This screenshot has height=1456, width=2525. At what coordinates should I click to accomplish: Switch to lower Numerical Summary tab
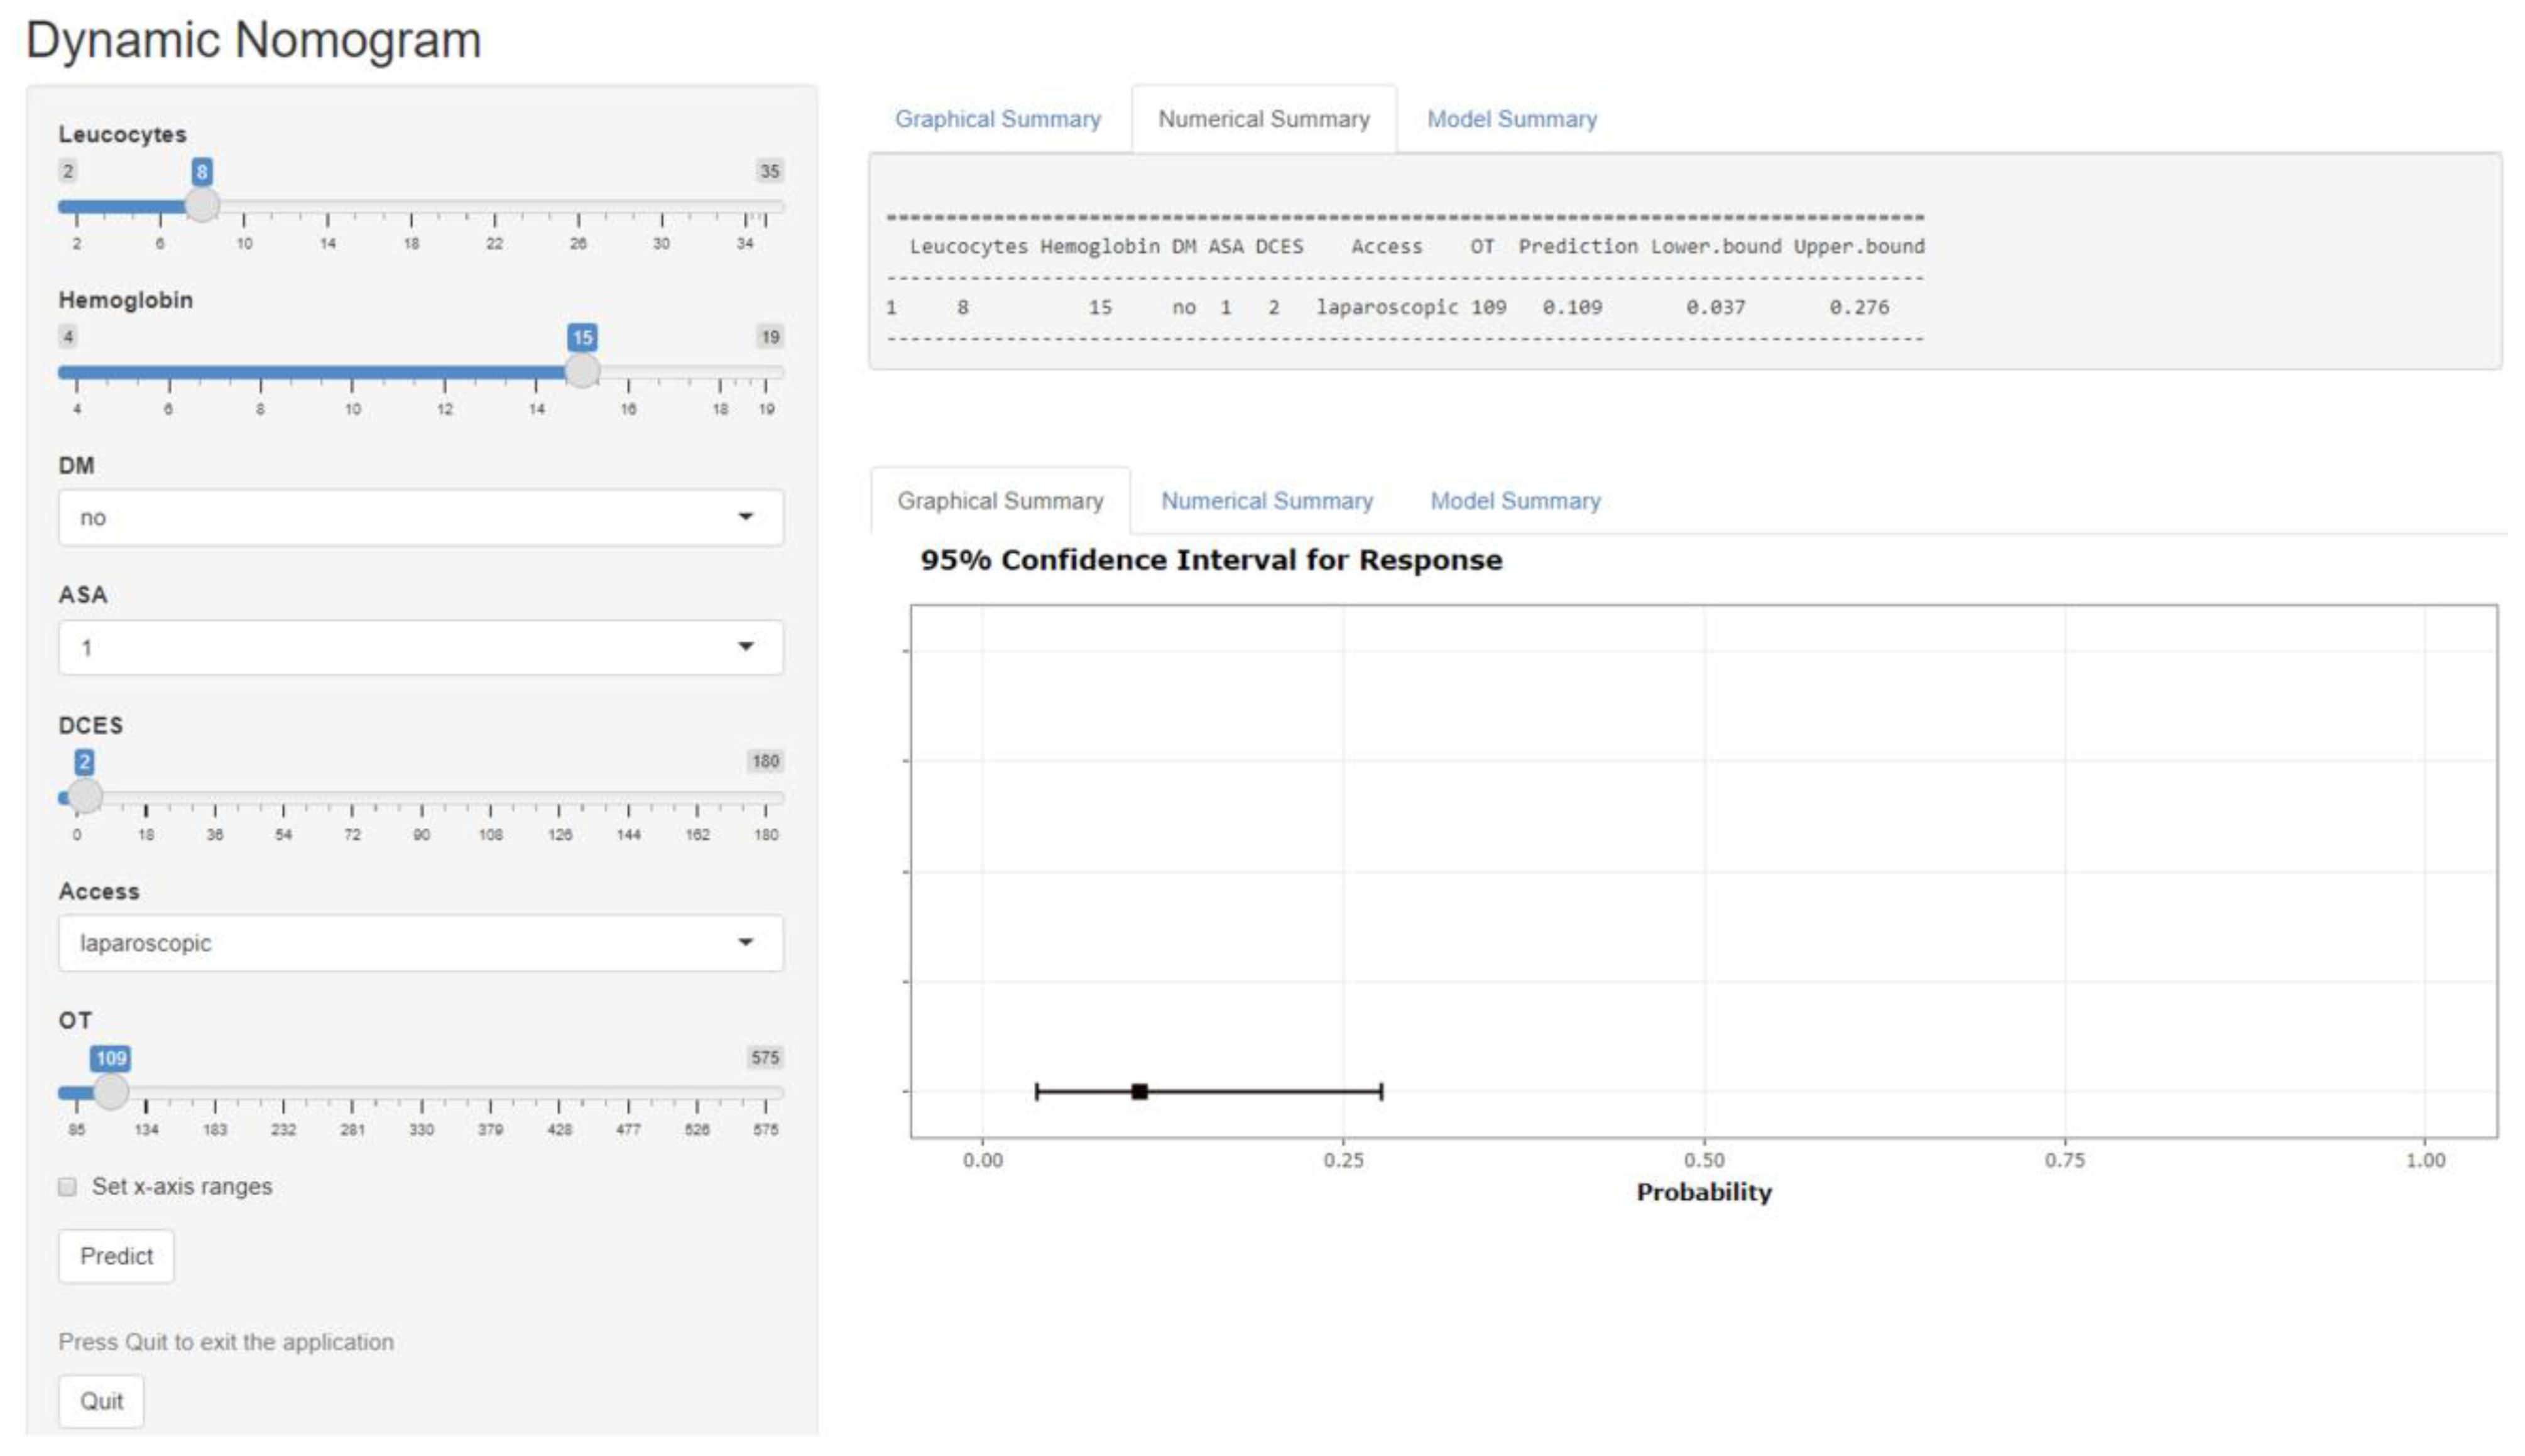pyautogui.click(x=1266, y=501)
